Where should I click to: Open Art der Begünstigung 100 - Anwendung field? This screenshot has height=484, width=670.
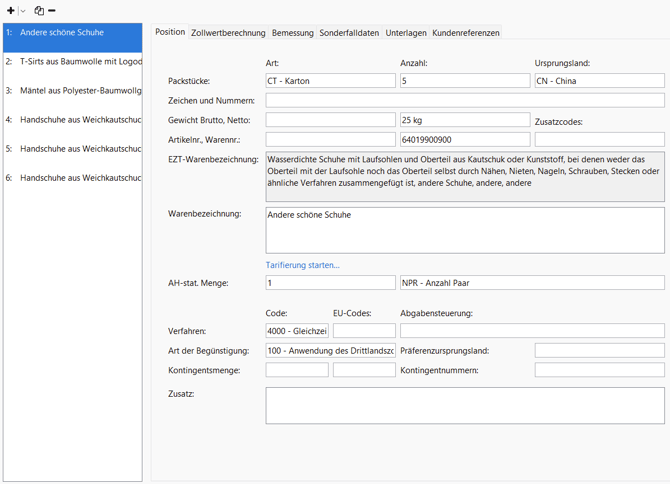331,351
